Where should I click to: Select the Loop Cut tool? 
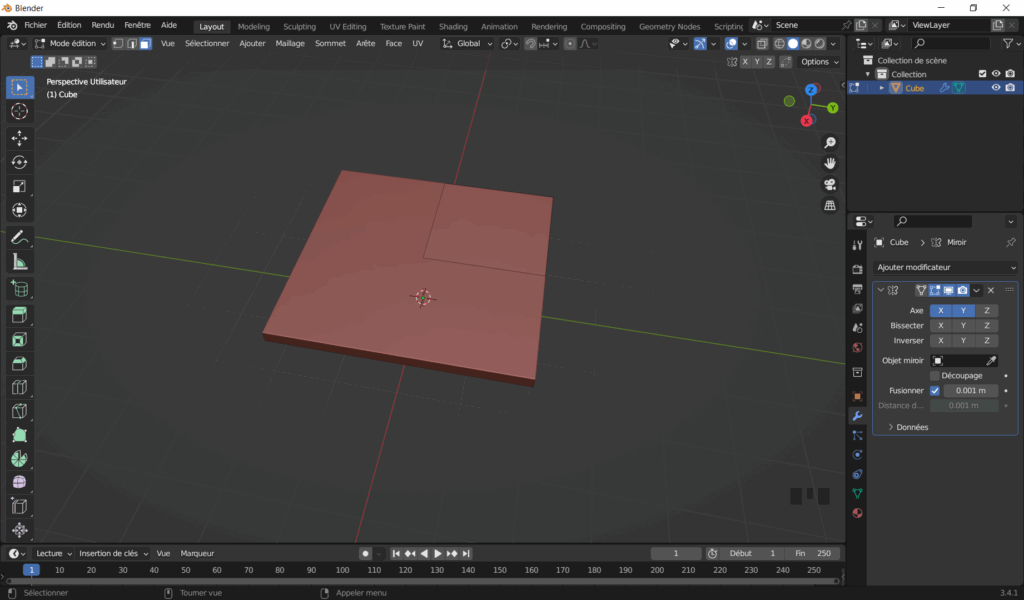pyautogui.click(x=20, y=387)
